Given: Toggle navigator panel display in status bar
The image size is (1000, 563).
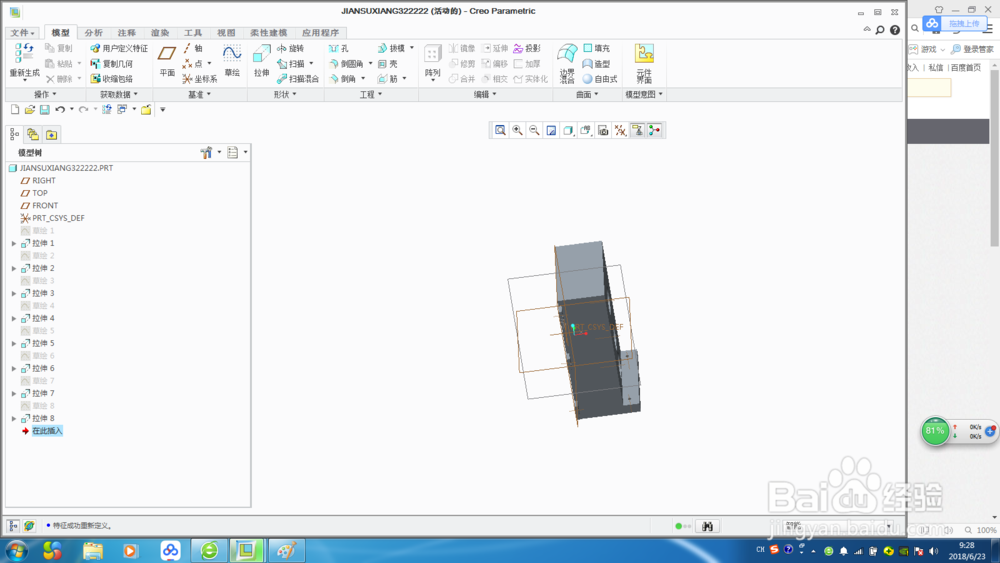Looking at the screenshot, I should pos(13,526).
